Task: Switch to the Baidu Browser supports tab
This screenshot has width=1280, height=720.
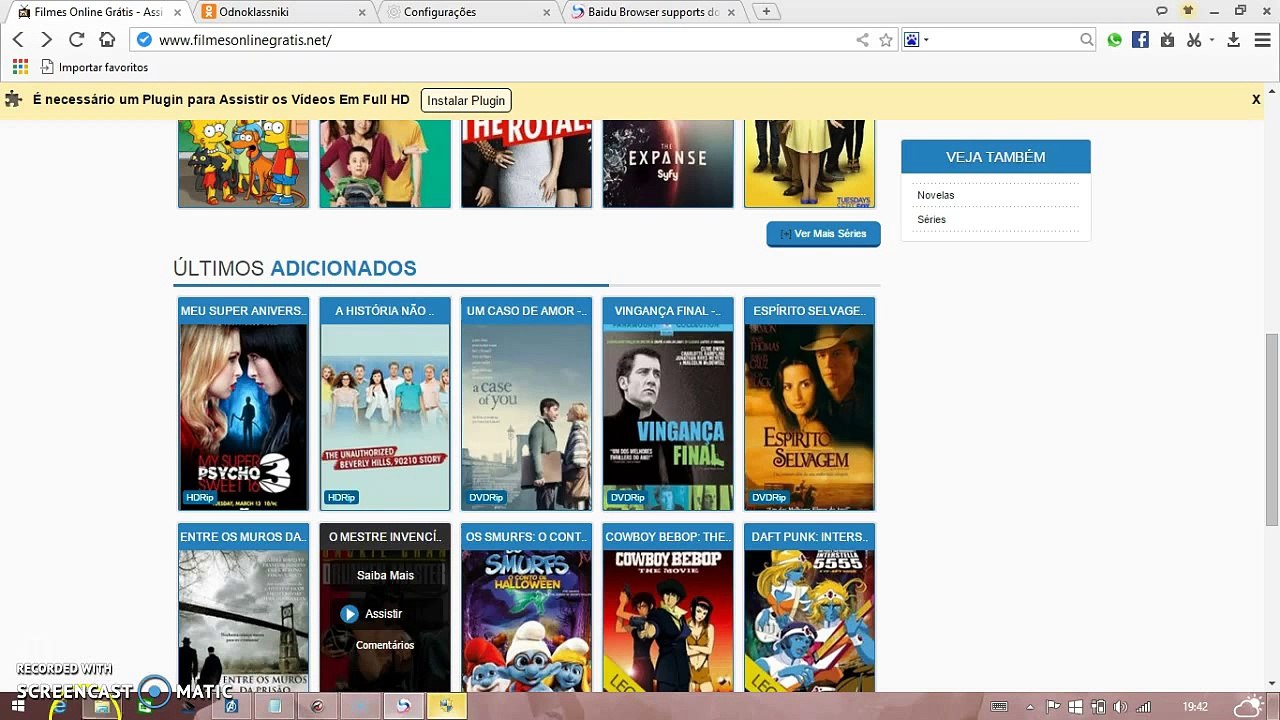Action: [x=655, y=12]
